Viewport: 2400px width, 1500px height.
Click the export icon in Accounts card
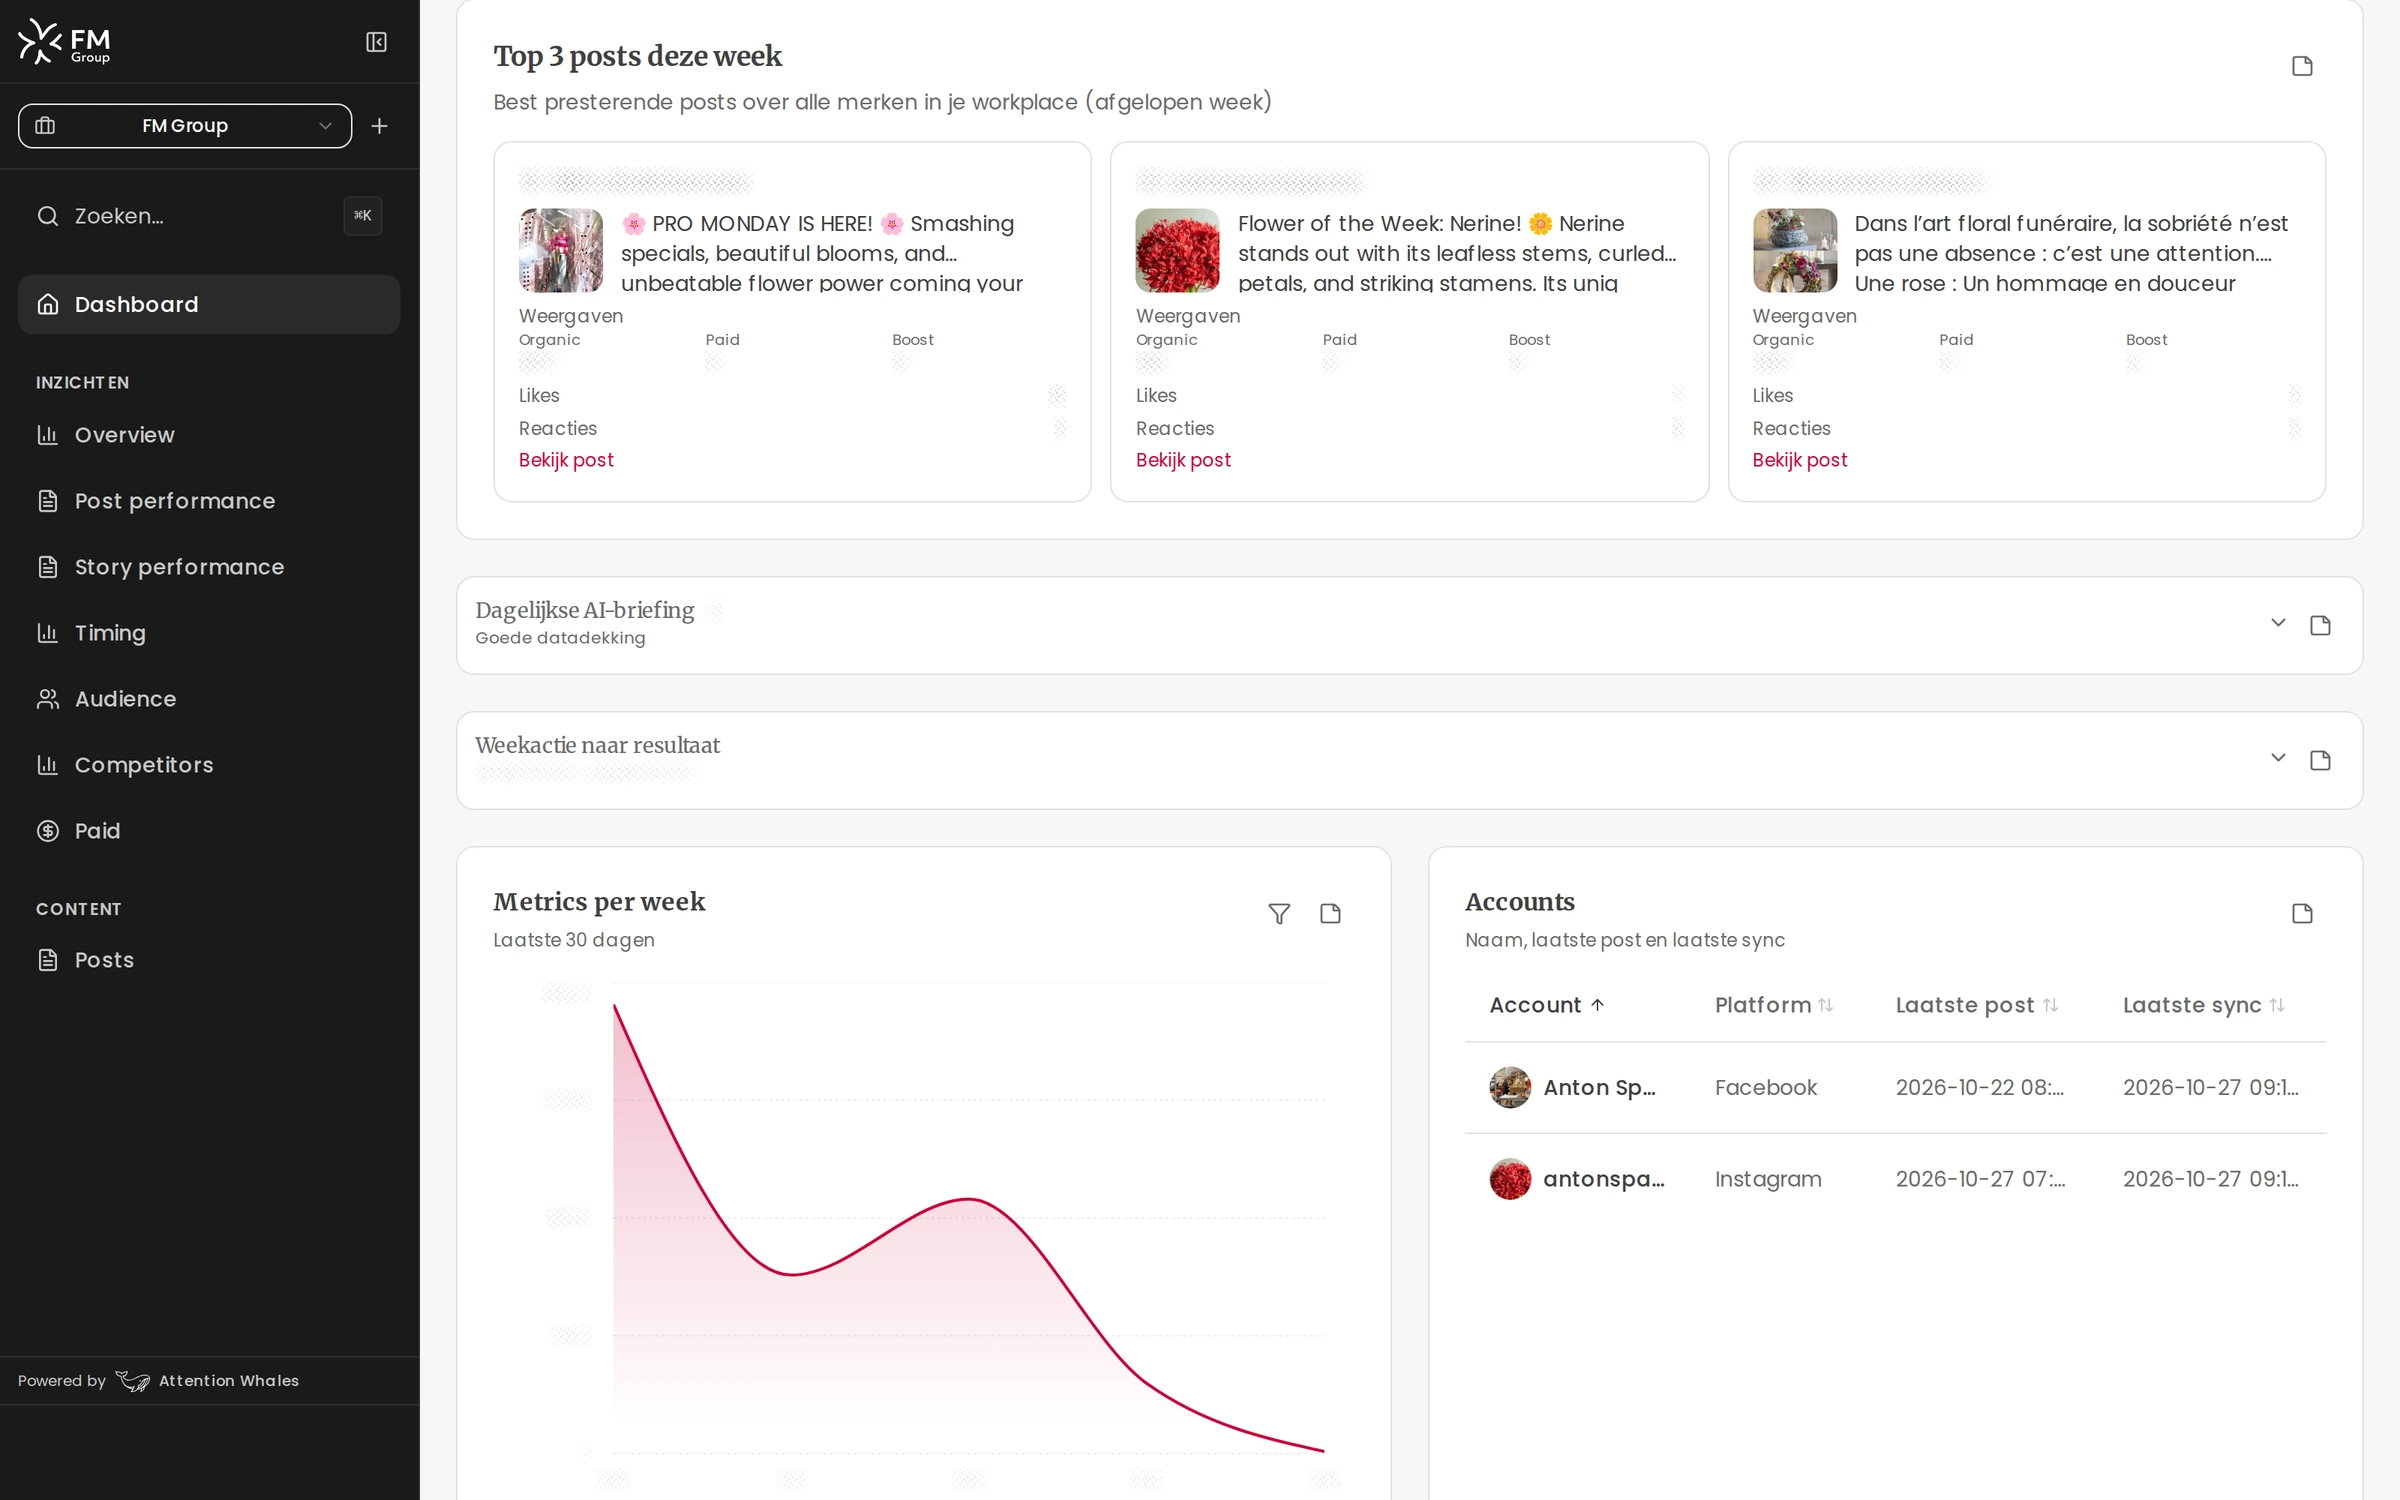(2302, 914)
